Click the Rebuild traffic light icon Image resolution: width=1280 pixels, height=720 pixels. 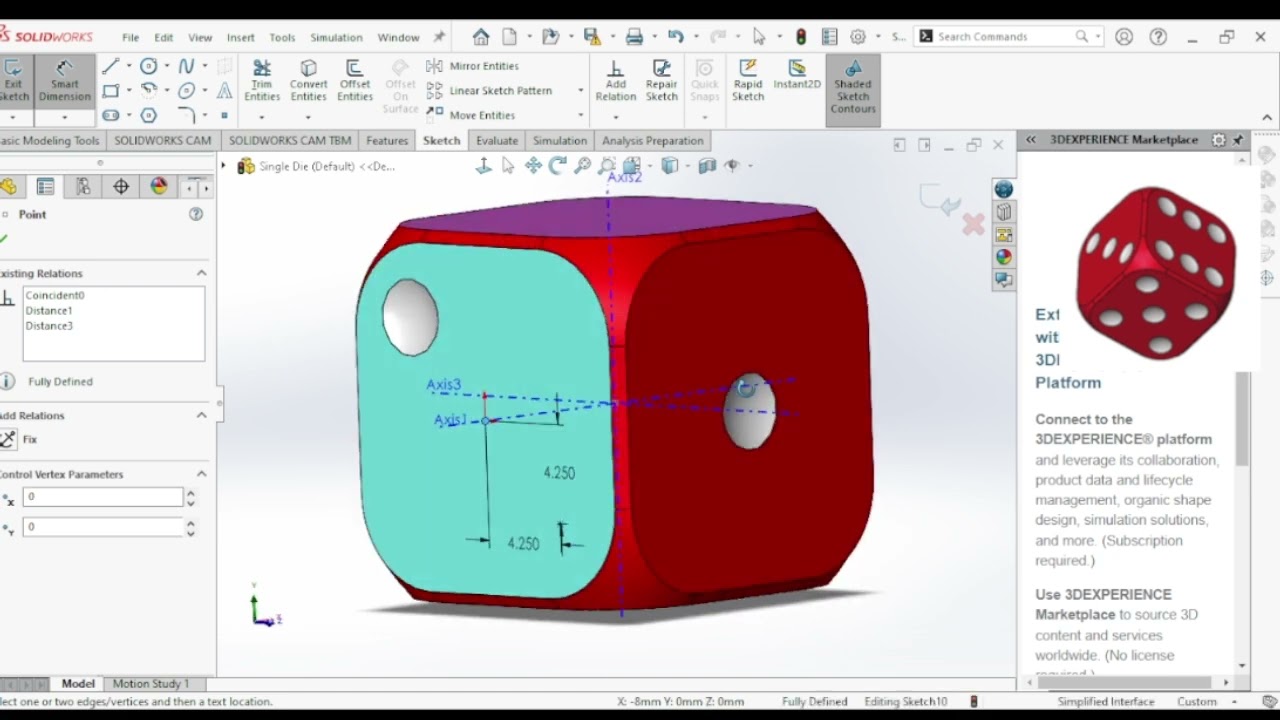tap(801, 37)
